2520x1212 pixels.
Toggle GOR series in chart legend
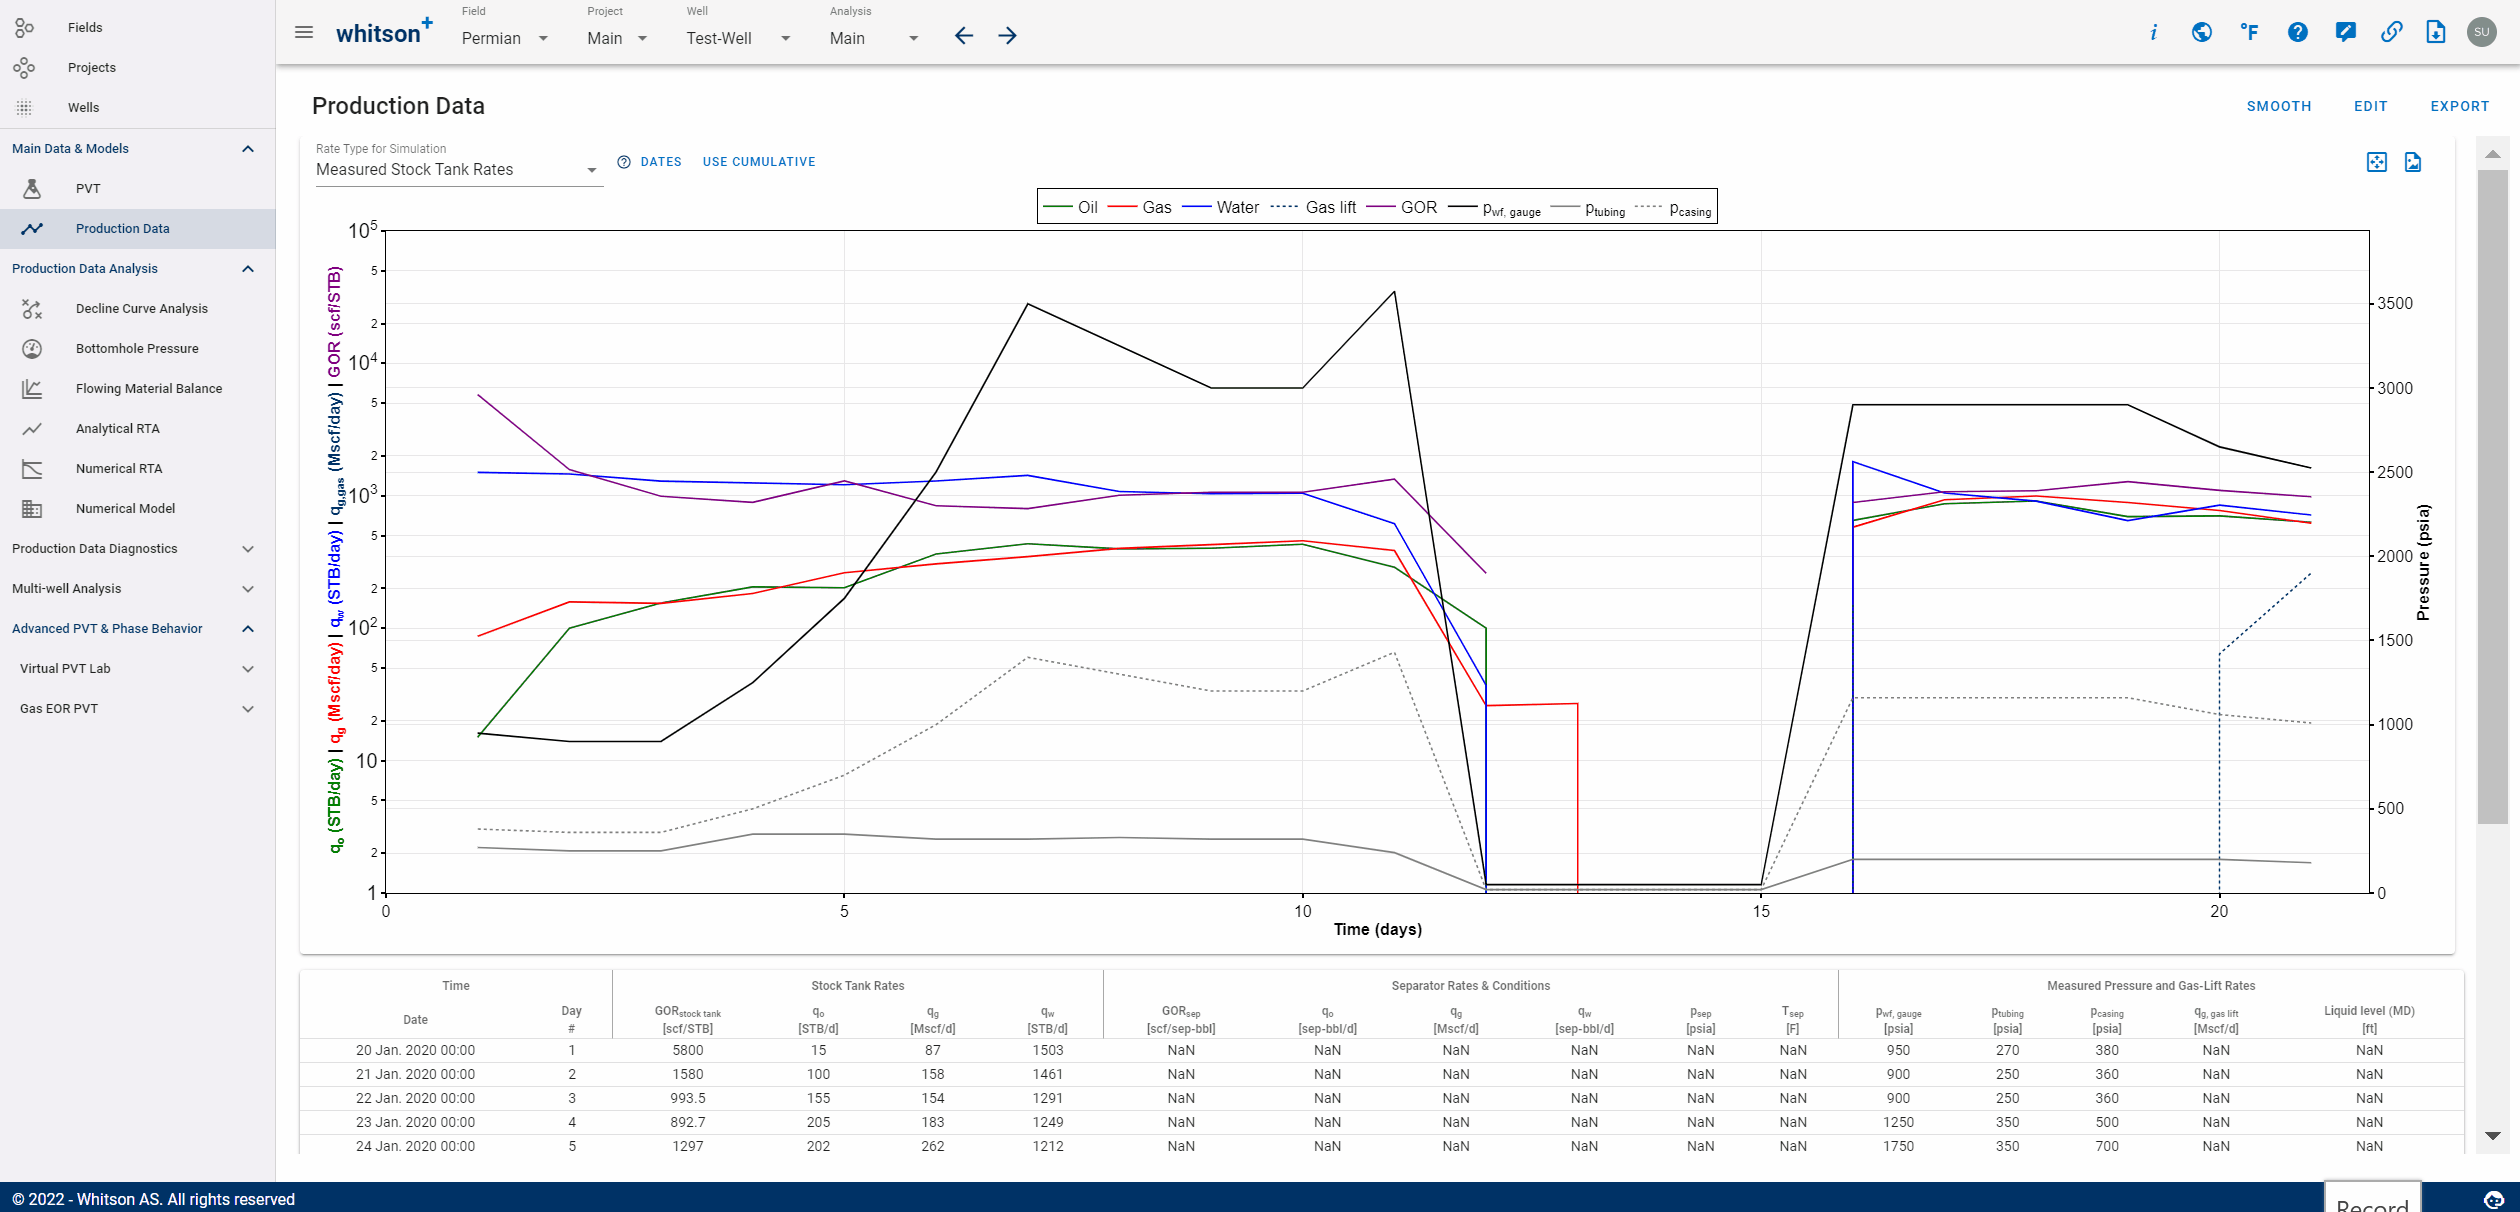(1401, 207)
